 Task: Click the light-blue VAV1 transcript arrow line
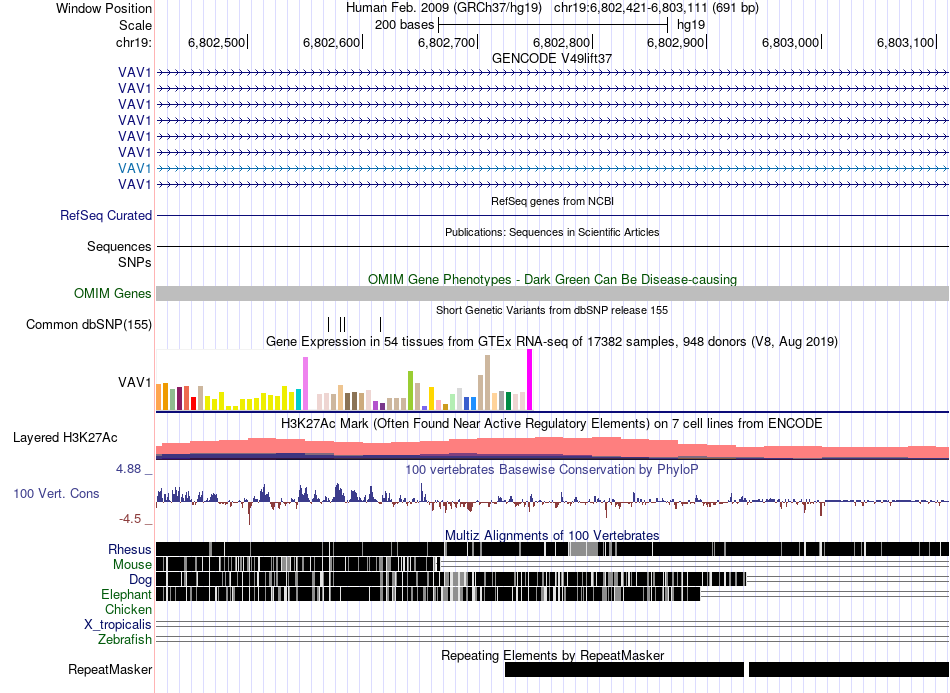click(x=553, y=168)
